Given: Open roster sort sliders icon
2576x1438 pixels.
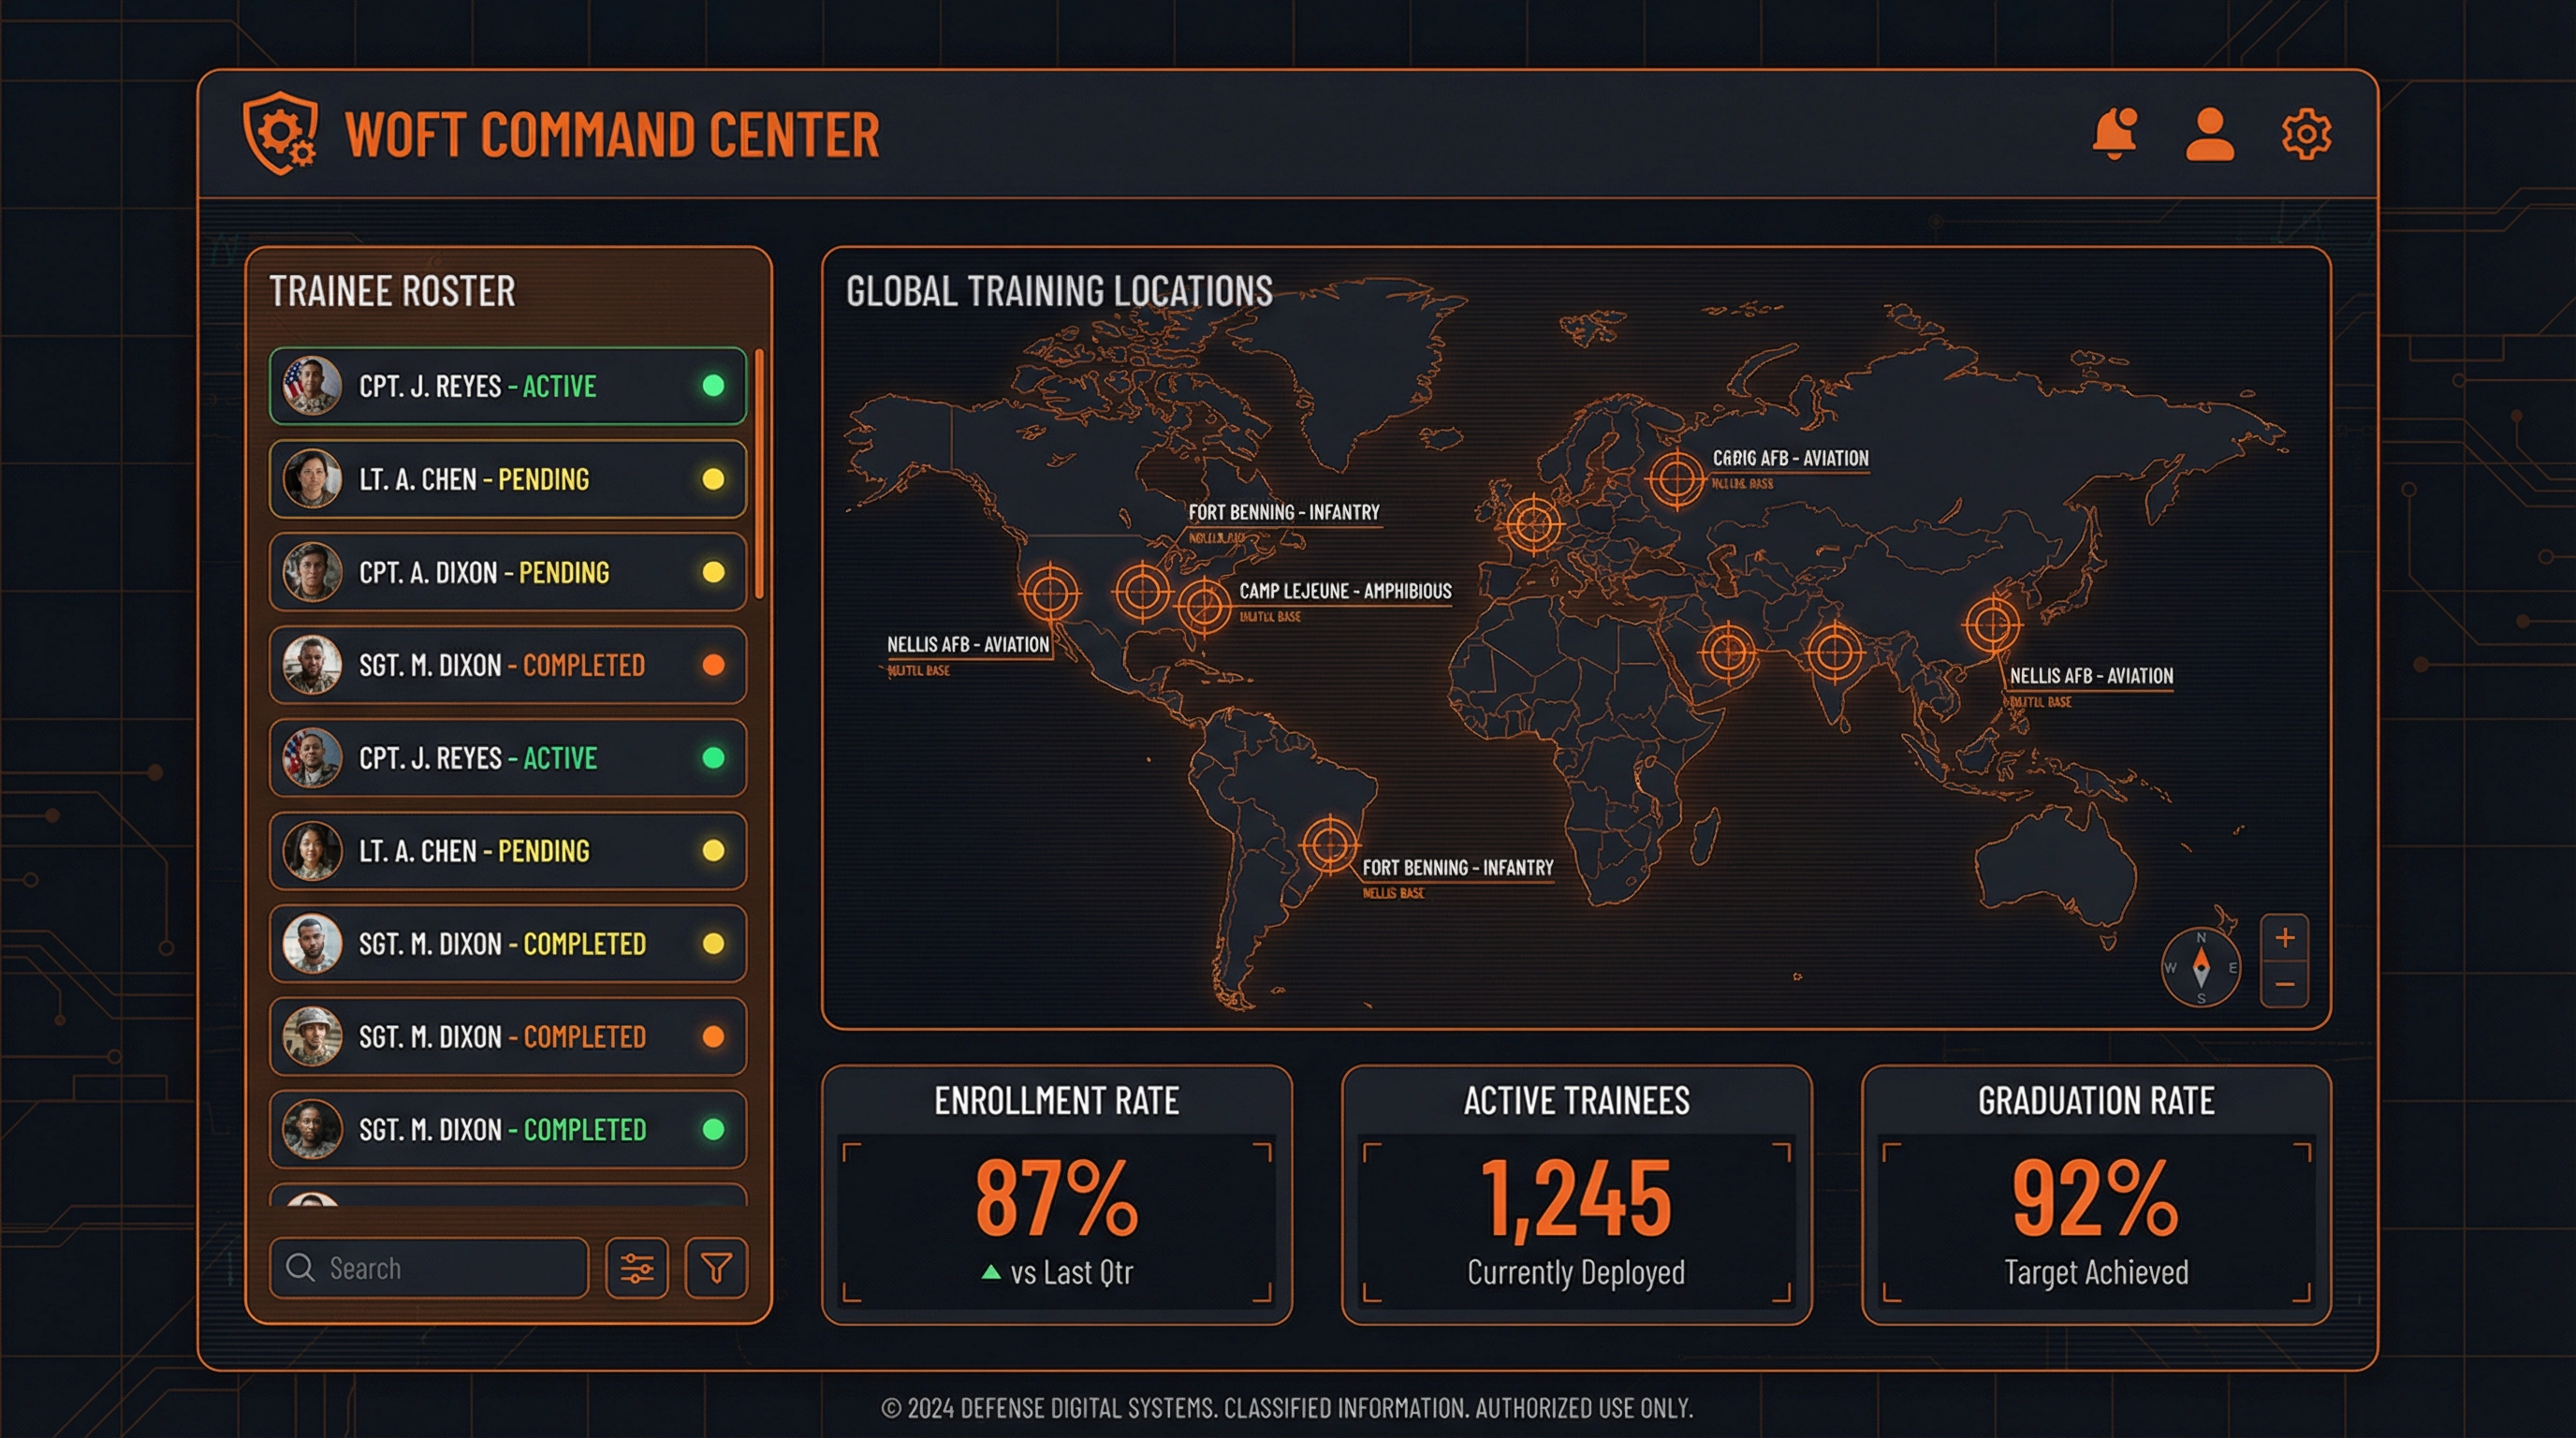Looking at the screenshot, I should (637, 1268).
